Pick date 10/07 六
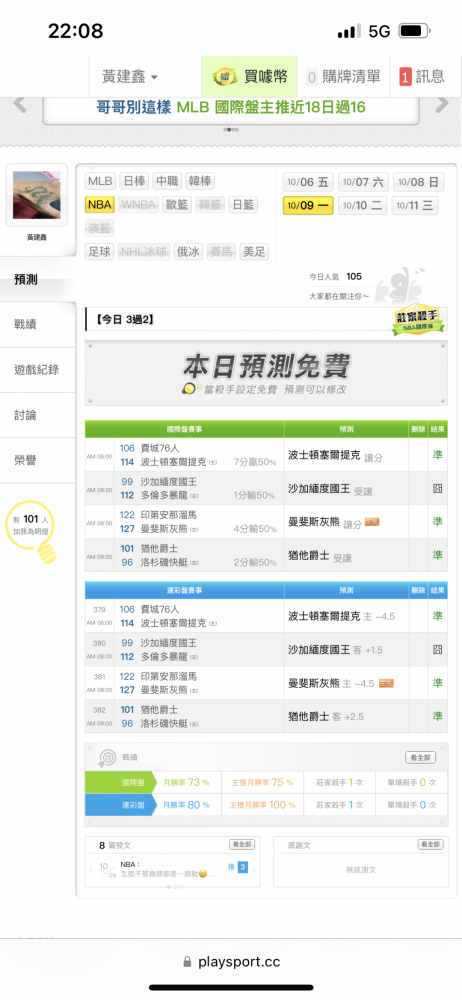The width and height of the screenshot is (462, 1000). 363,182
